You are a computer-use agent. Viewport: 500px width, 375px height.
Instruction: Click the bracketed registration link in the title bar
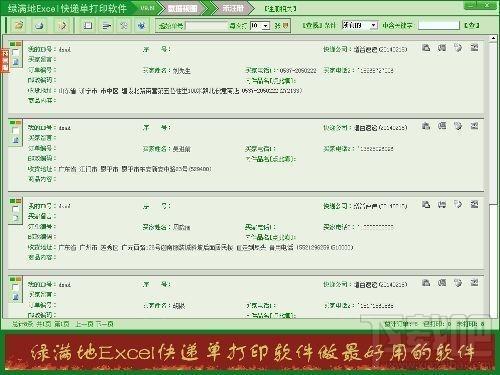(280, 9)
